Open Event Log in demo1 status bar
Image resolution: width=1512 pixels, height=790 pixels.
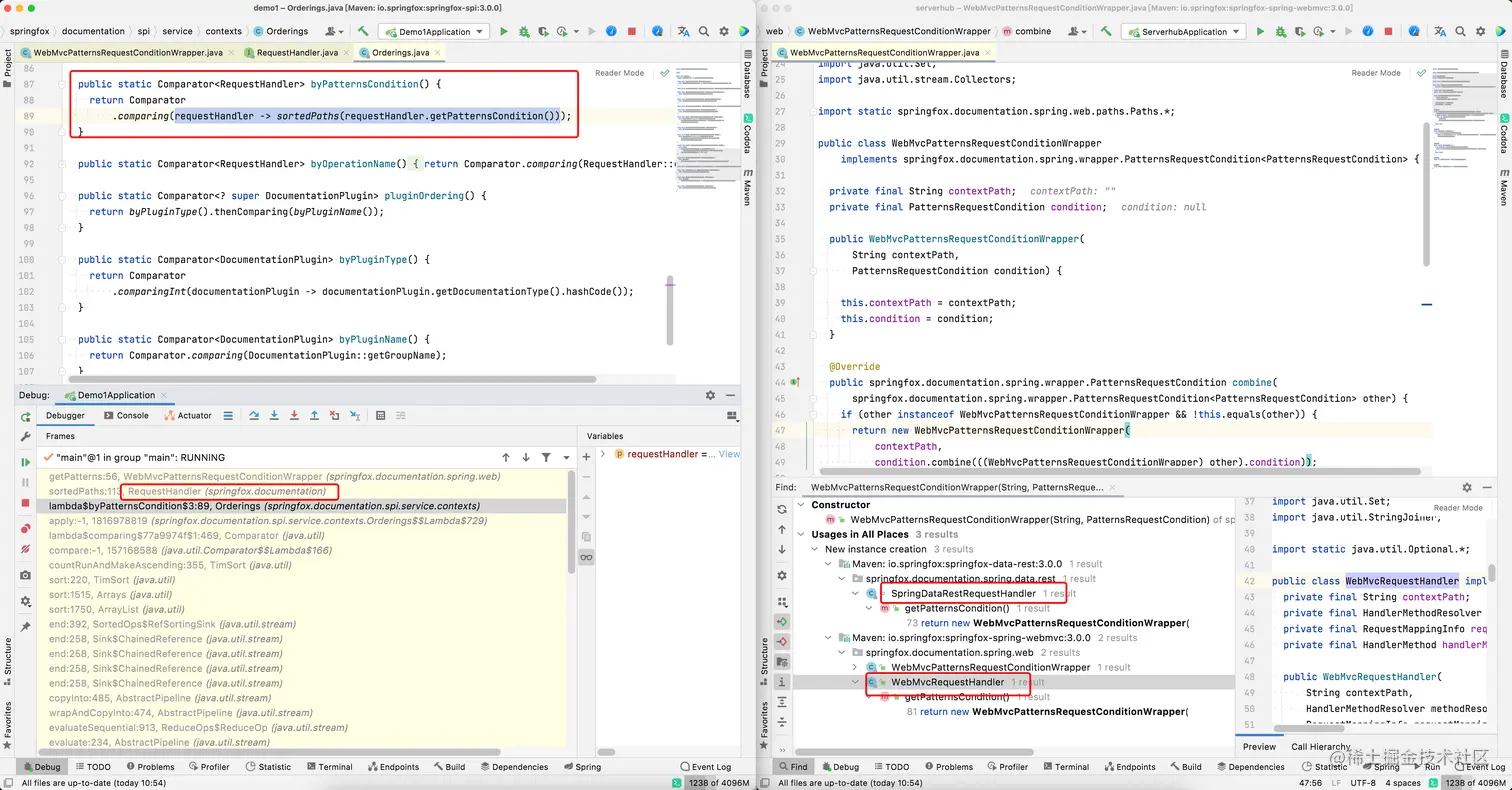point(705,767)
